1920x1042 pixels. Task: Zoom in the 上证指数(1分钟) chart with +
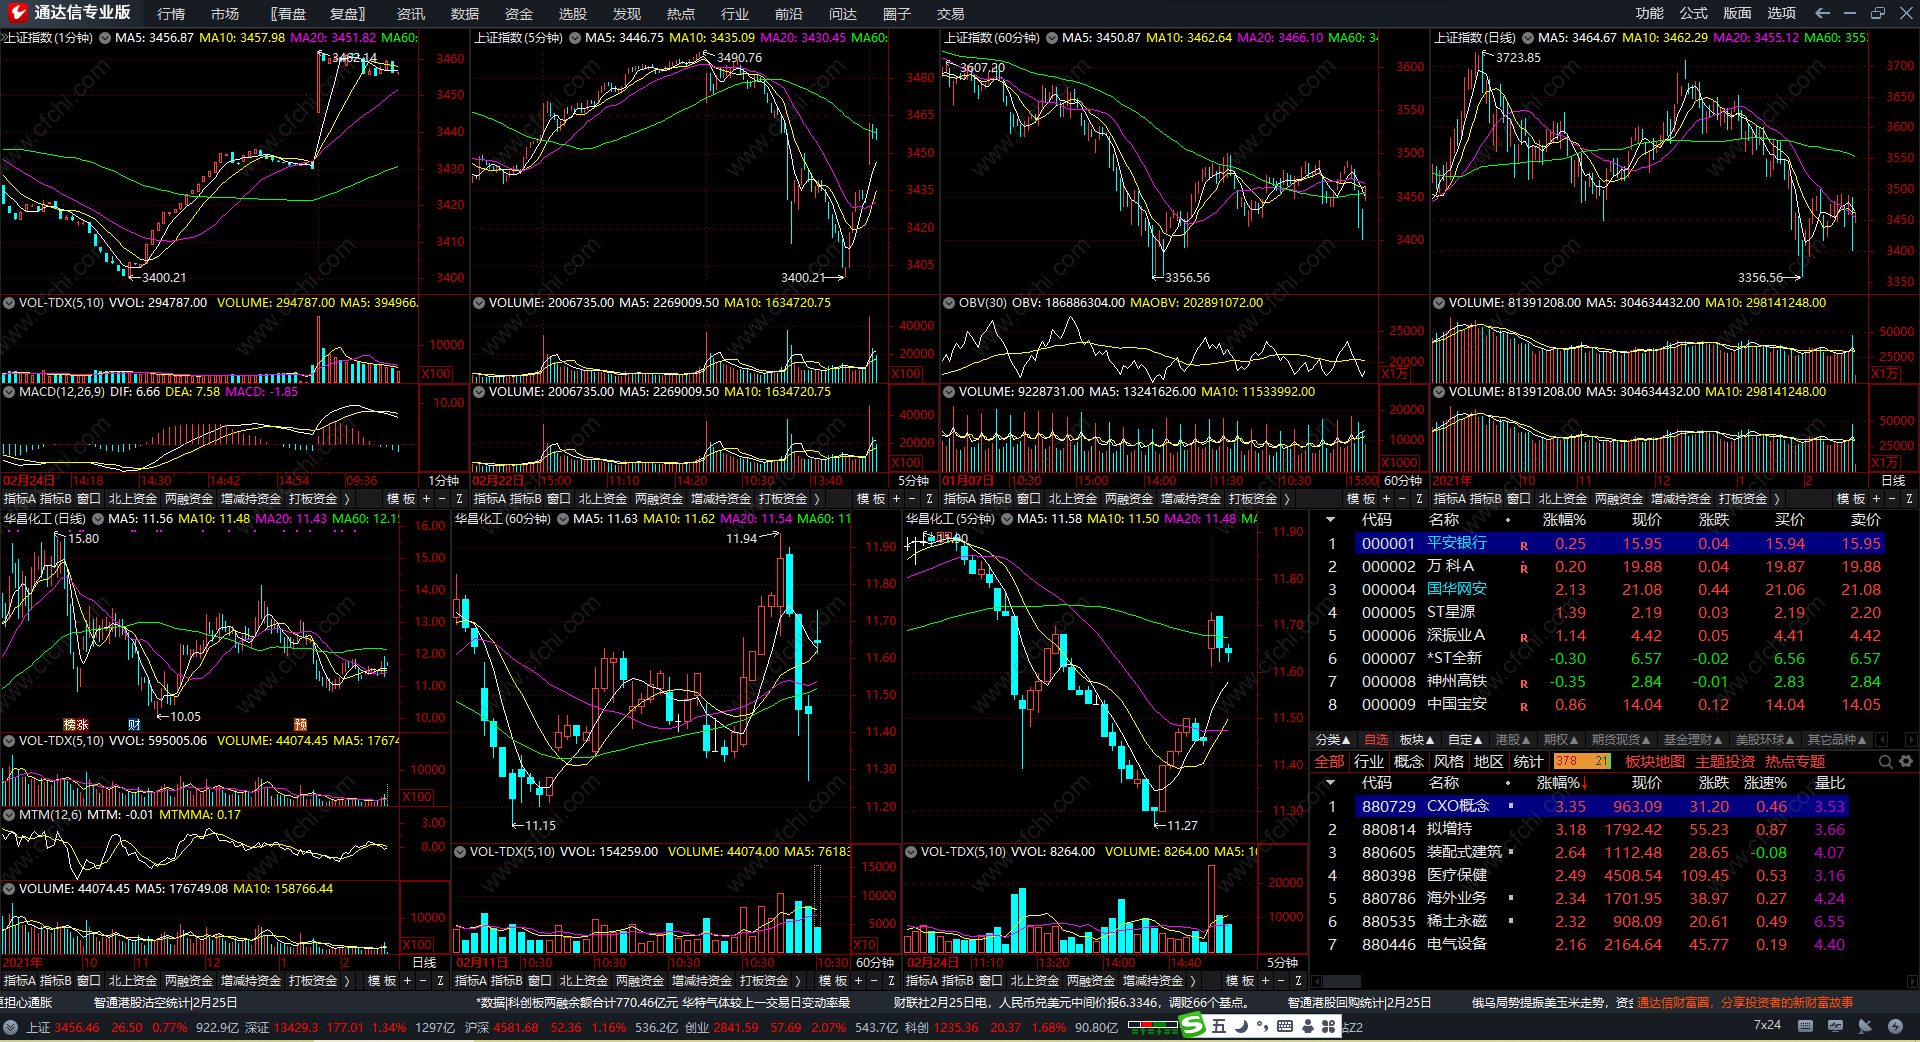pyautogui.click(x=427, y=498)
